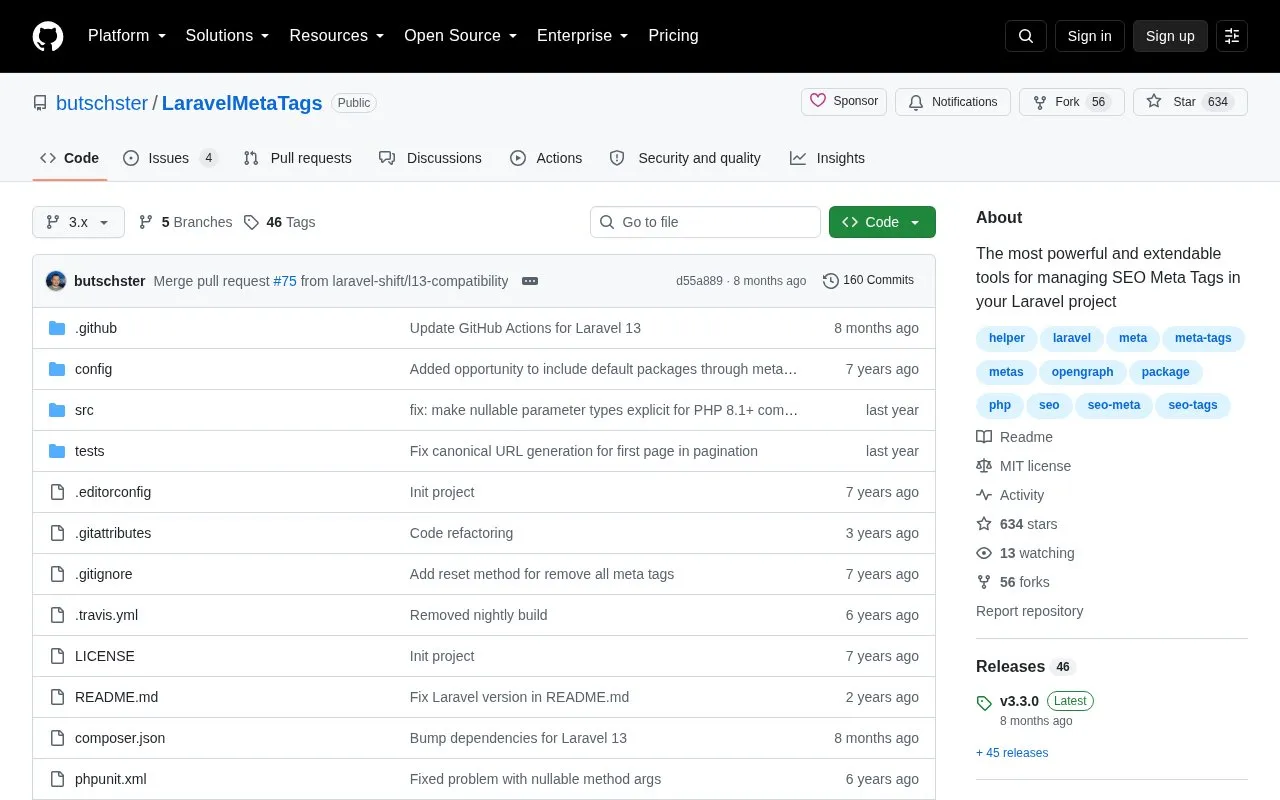Click the .github folder icon
1280x800 pixels.
pos(57,328)
